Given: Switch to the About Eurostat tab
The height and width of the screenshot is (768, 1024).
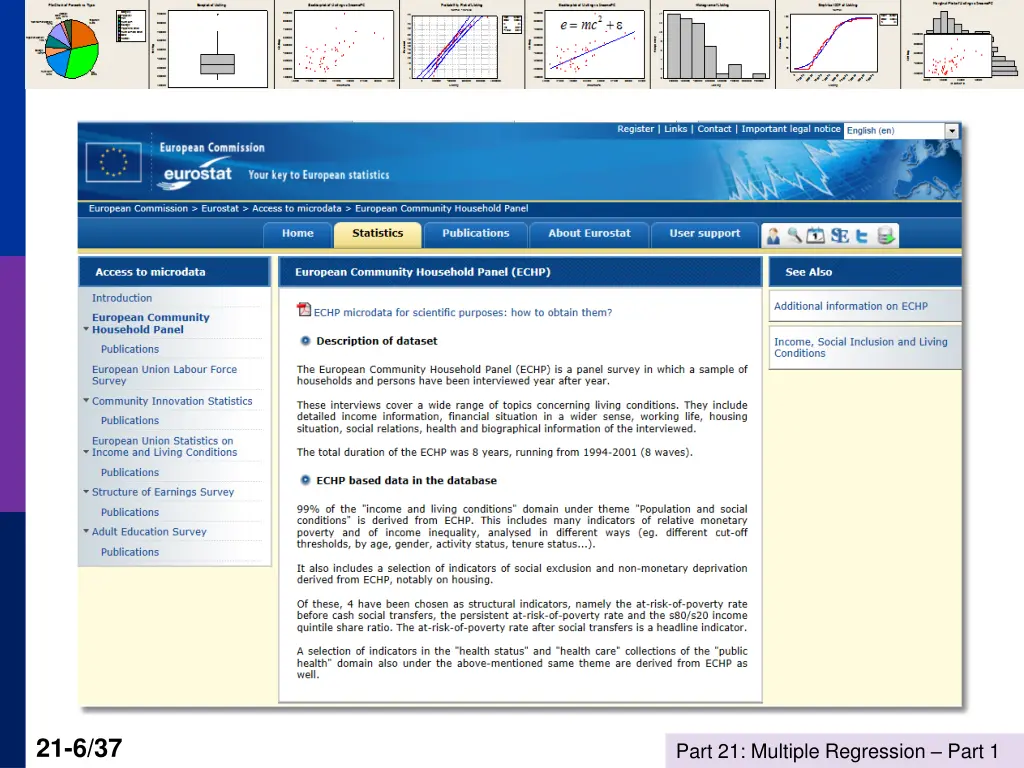Looking at the screenshot, I should 590,234.
